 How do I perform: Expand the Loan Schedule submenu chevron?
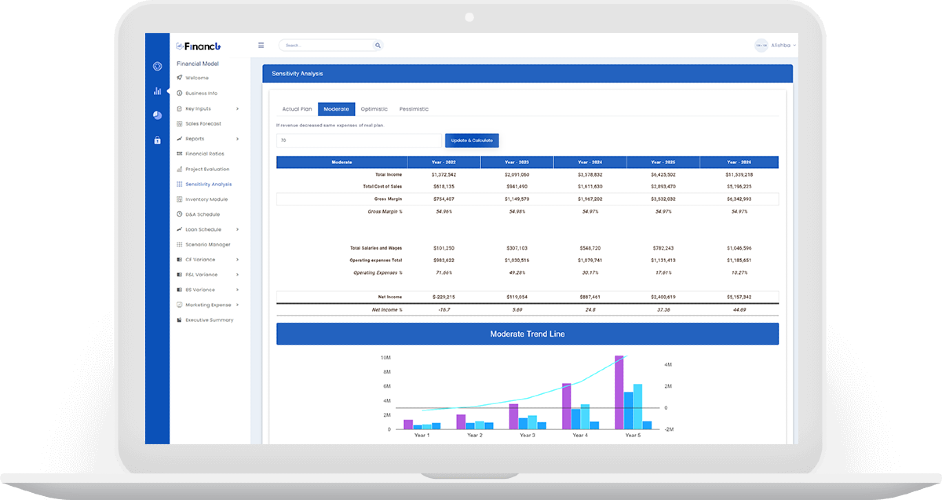[237, 230]
